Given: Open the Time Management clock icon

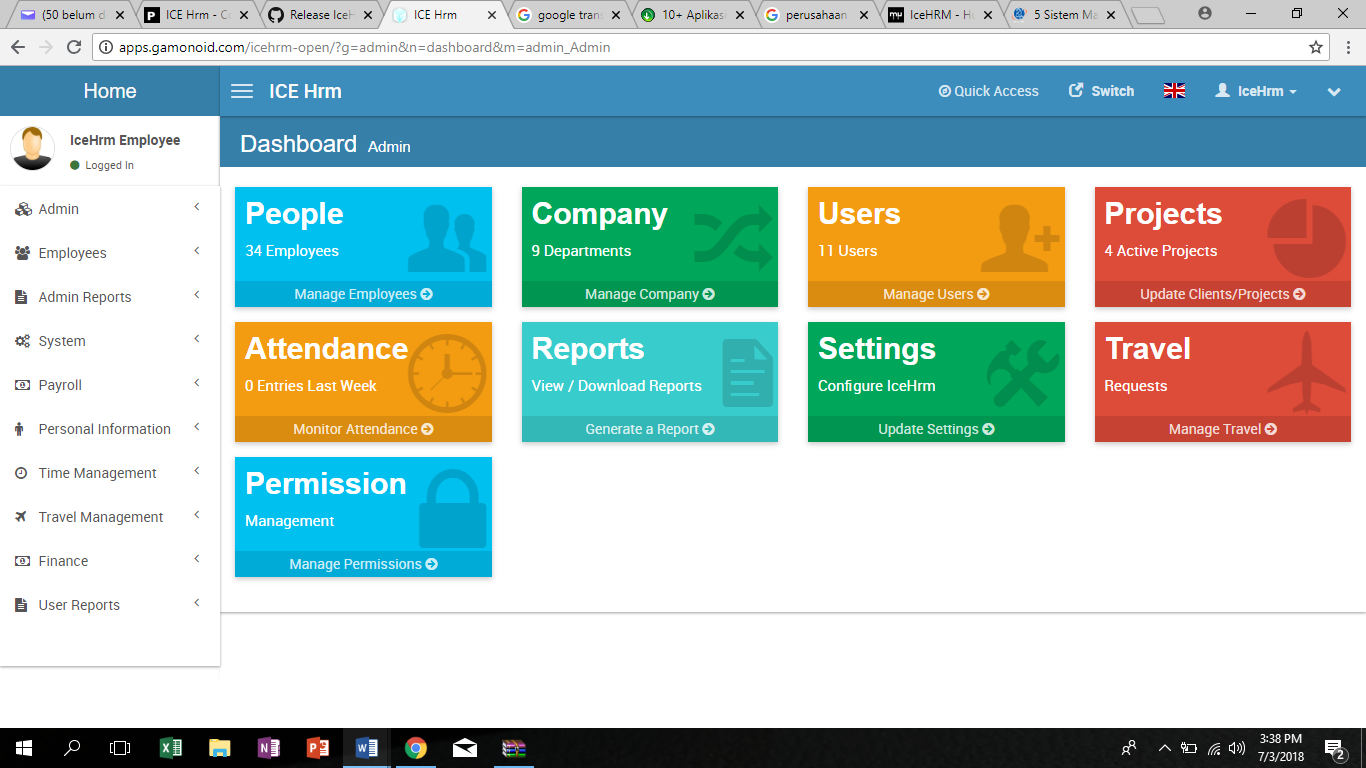Looking at the screenshot, I should tap(22, 472).
